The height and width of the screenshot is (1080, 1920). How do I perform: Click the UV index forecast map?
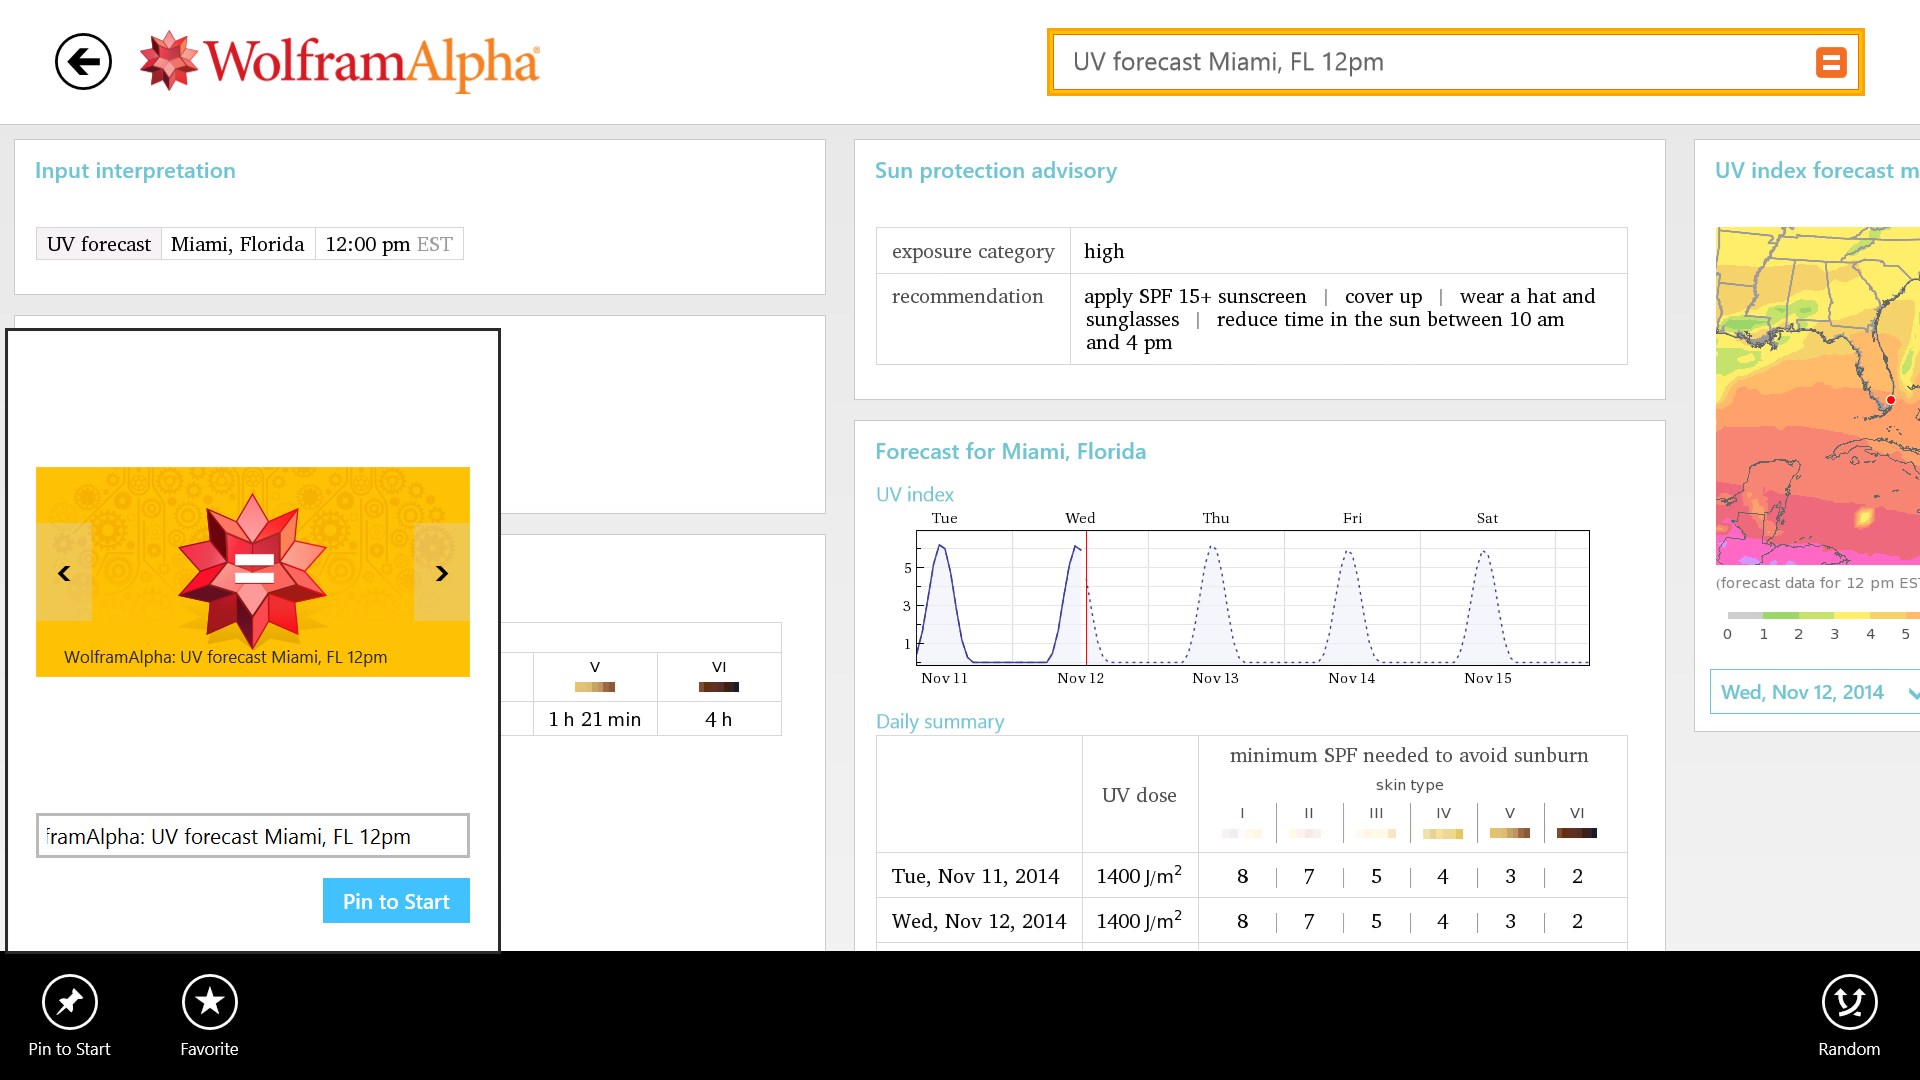(1817, 396)
